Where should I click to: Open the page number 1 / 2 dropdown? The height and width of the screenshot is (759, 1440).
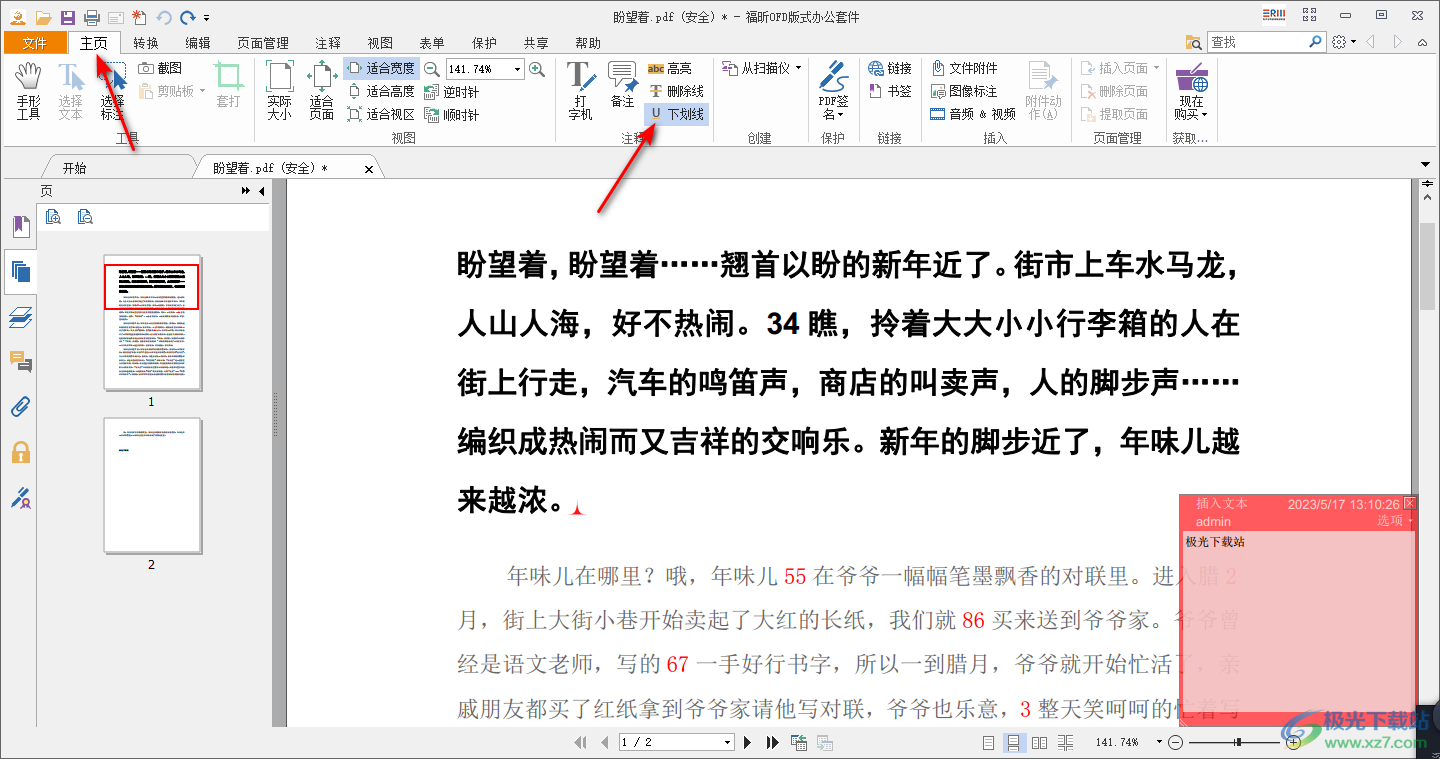click(x=727, y=742)
